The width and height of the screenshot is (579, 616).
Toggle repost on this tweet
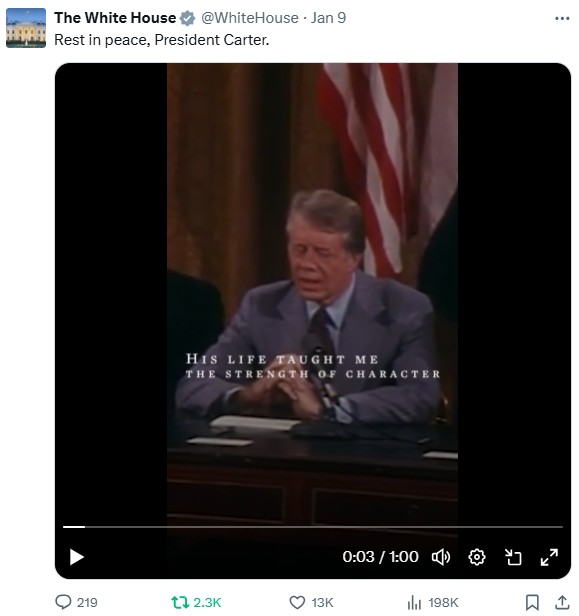196,602
